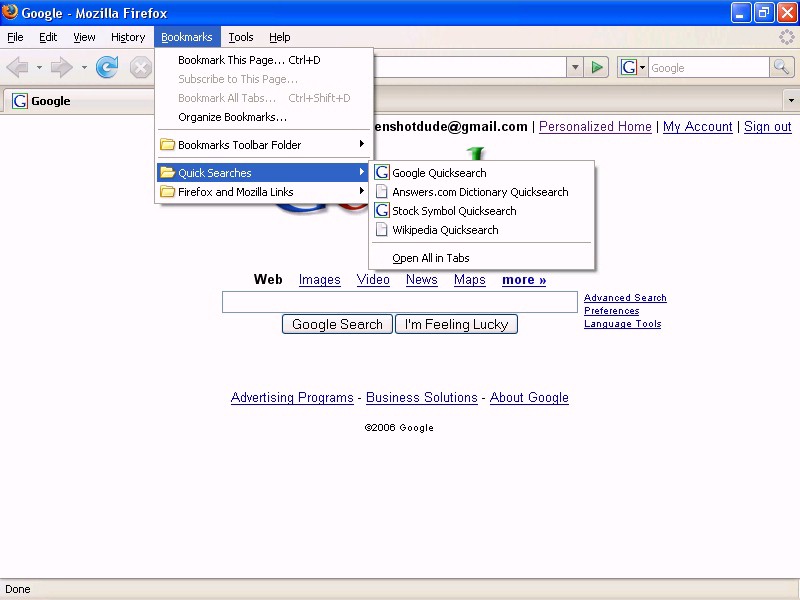Expand the location bar history dropdown
Image resolution: width=800 pixels, height=600 pixels.
click(x=575, y=68)
